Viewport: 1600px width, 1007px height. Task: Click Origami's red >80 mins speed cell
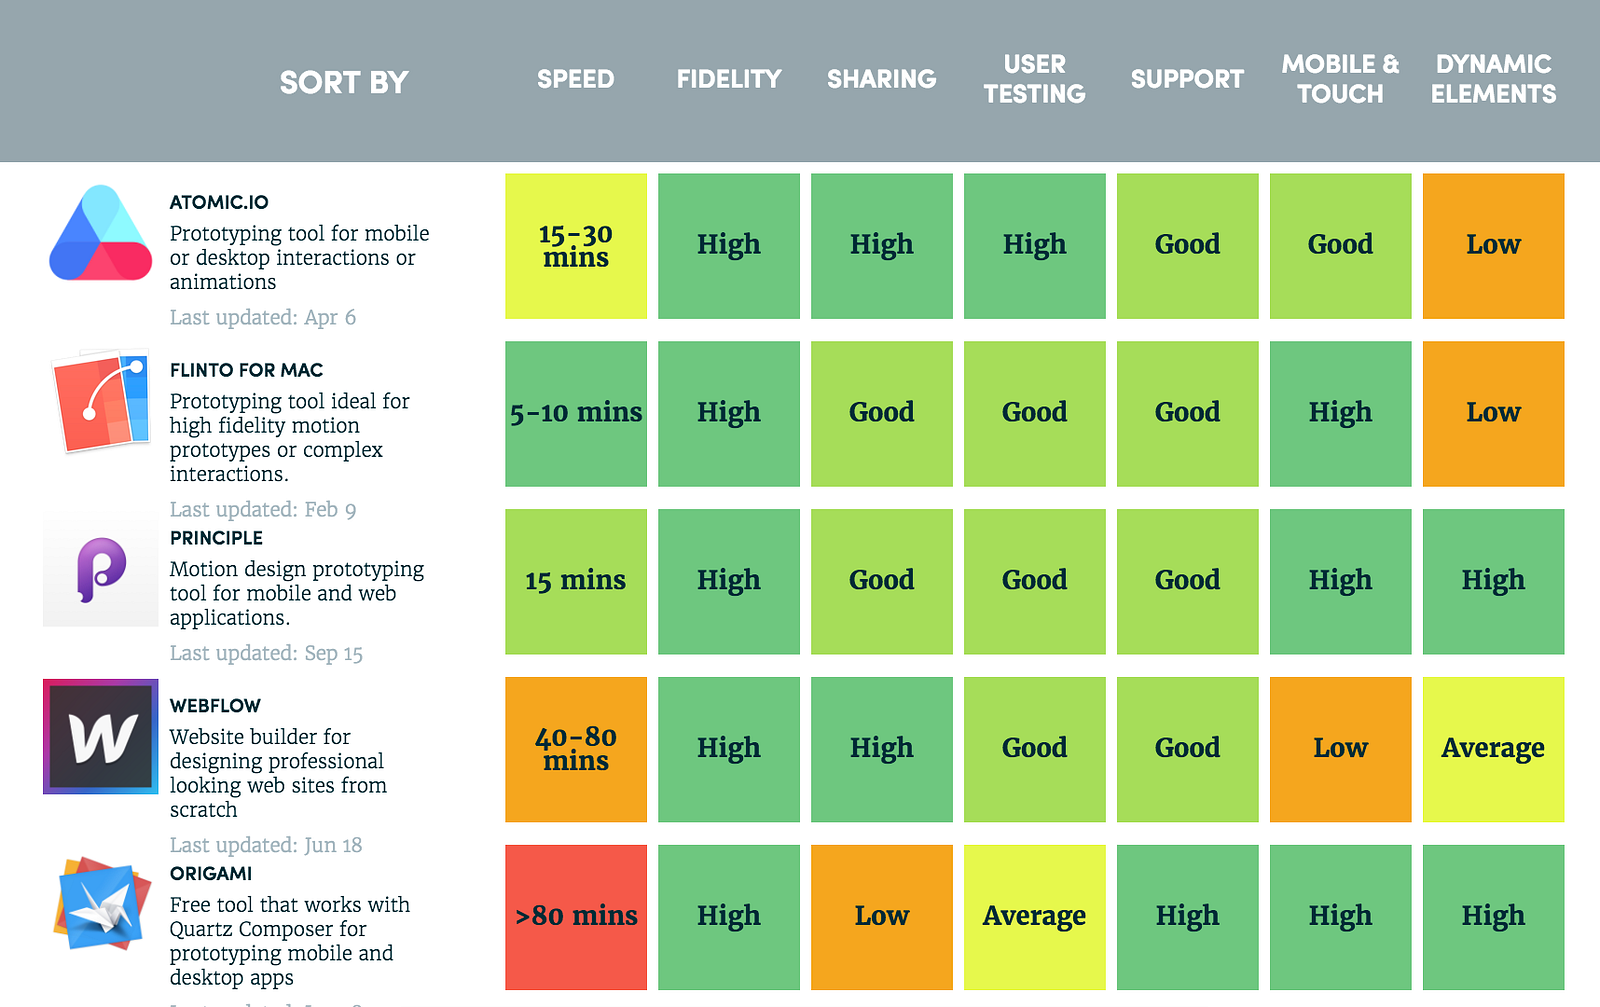click(x=575, y=915)
